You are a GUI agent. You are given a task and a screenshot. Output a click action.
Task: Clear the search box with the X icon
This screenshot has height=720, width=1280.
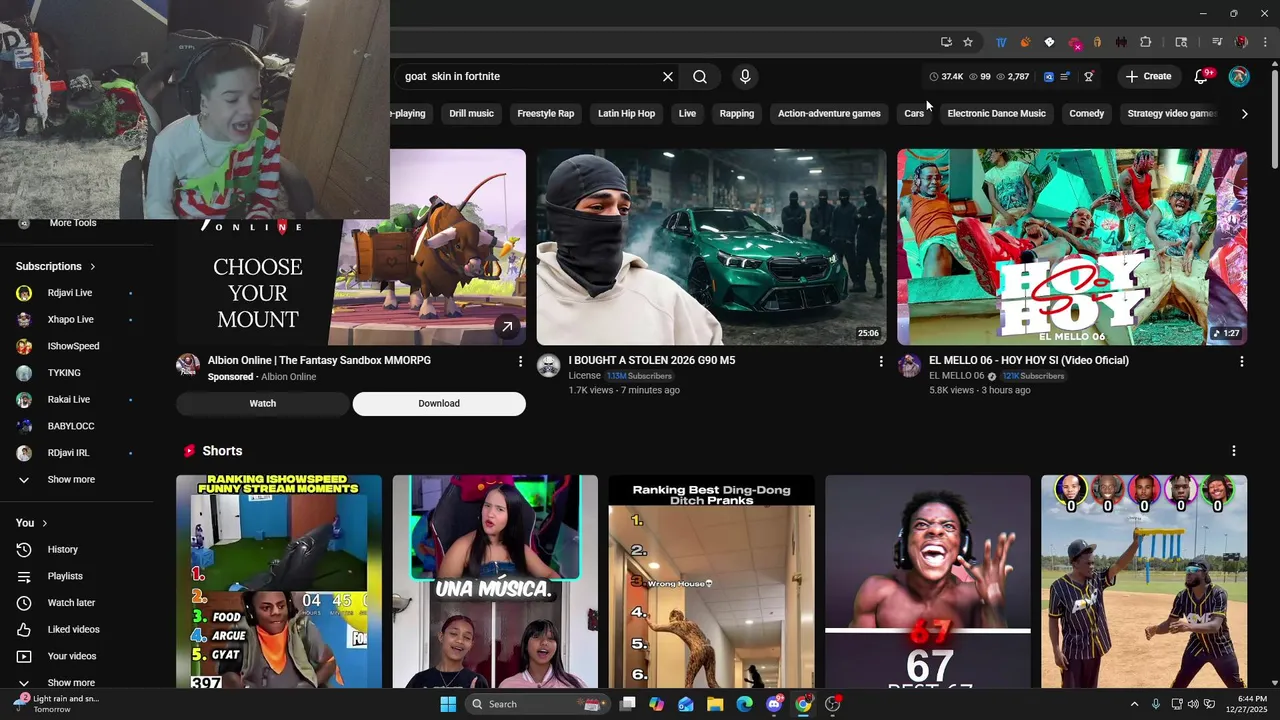pos(668,77)
